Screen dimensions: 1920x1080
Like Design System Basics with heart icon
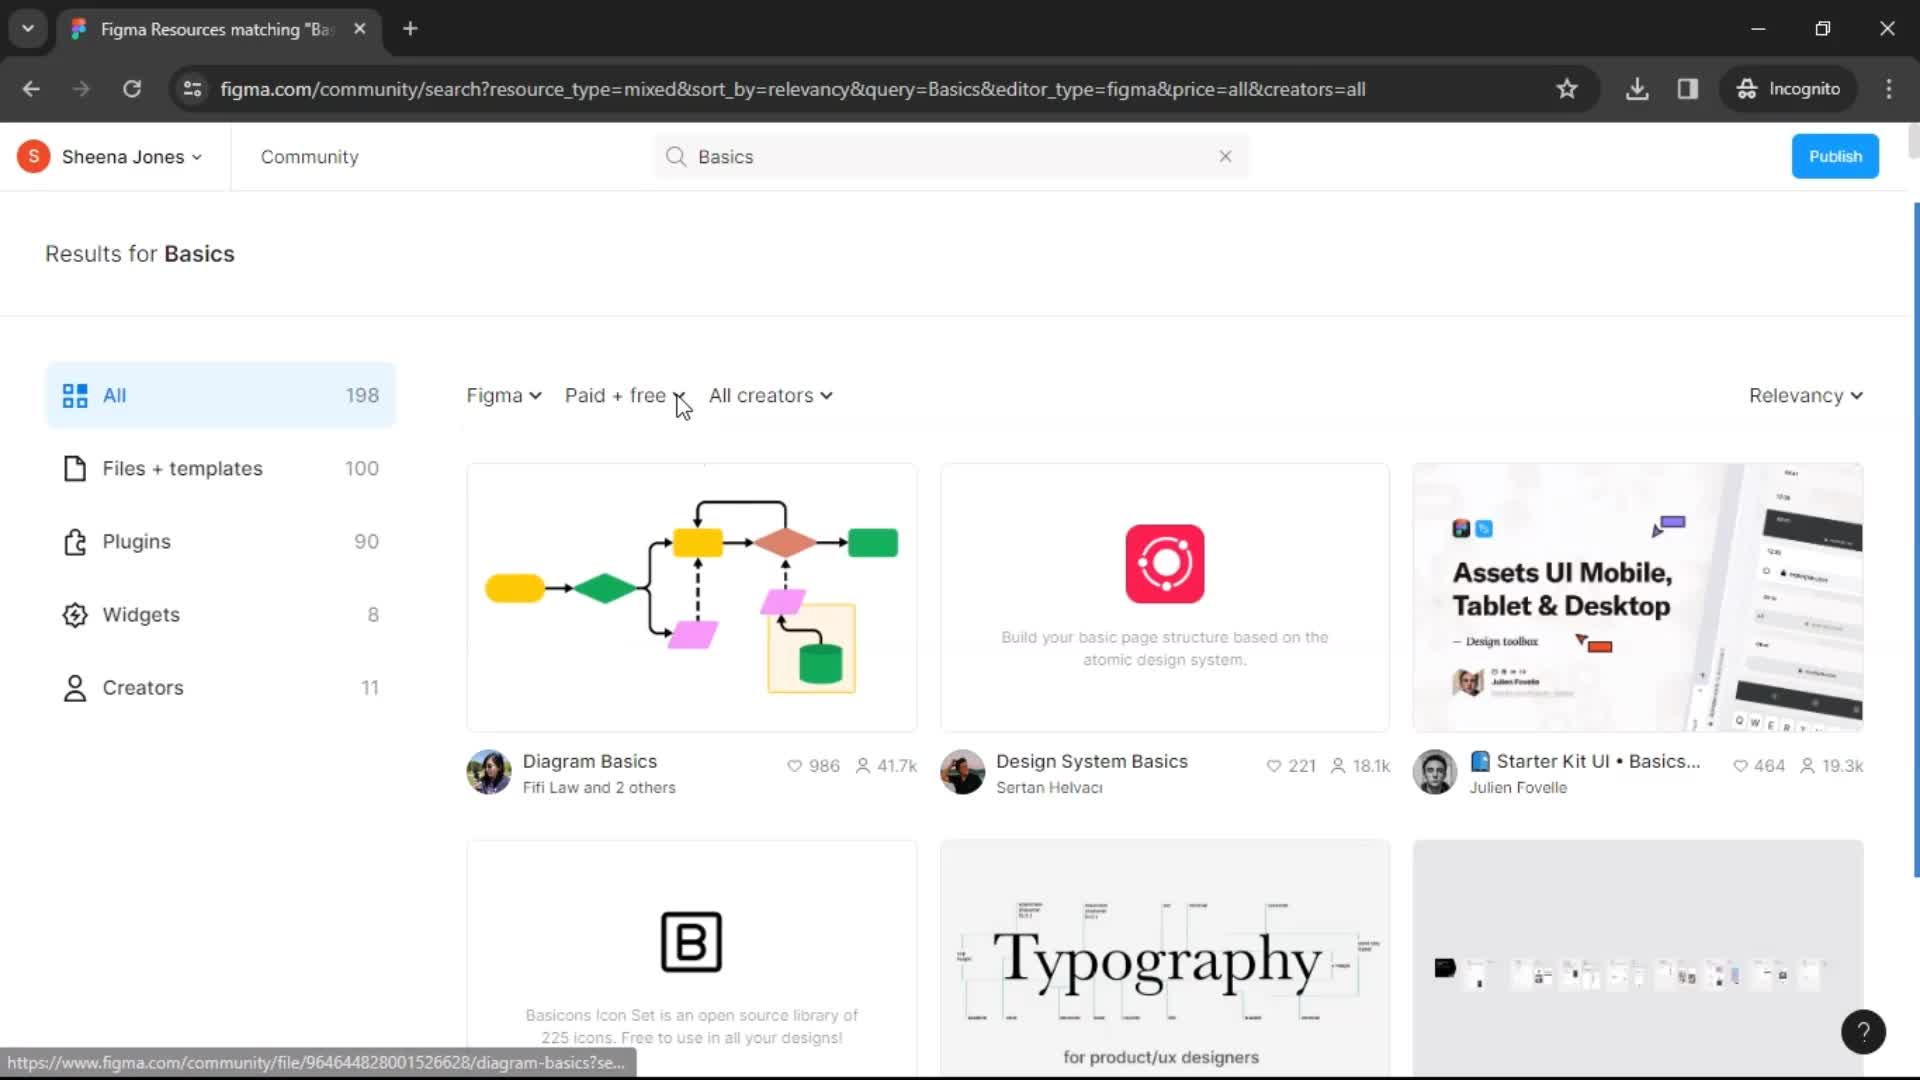pos(1273,766)
